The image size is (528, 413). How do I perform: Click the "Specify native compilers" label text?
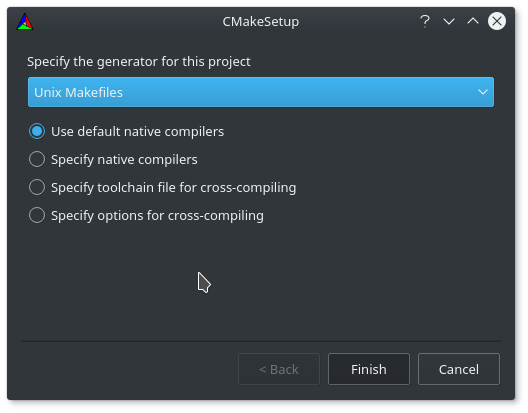click(124, 160)
